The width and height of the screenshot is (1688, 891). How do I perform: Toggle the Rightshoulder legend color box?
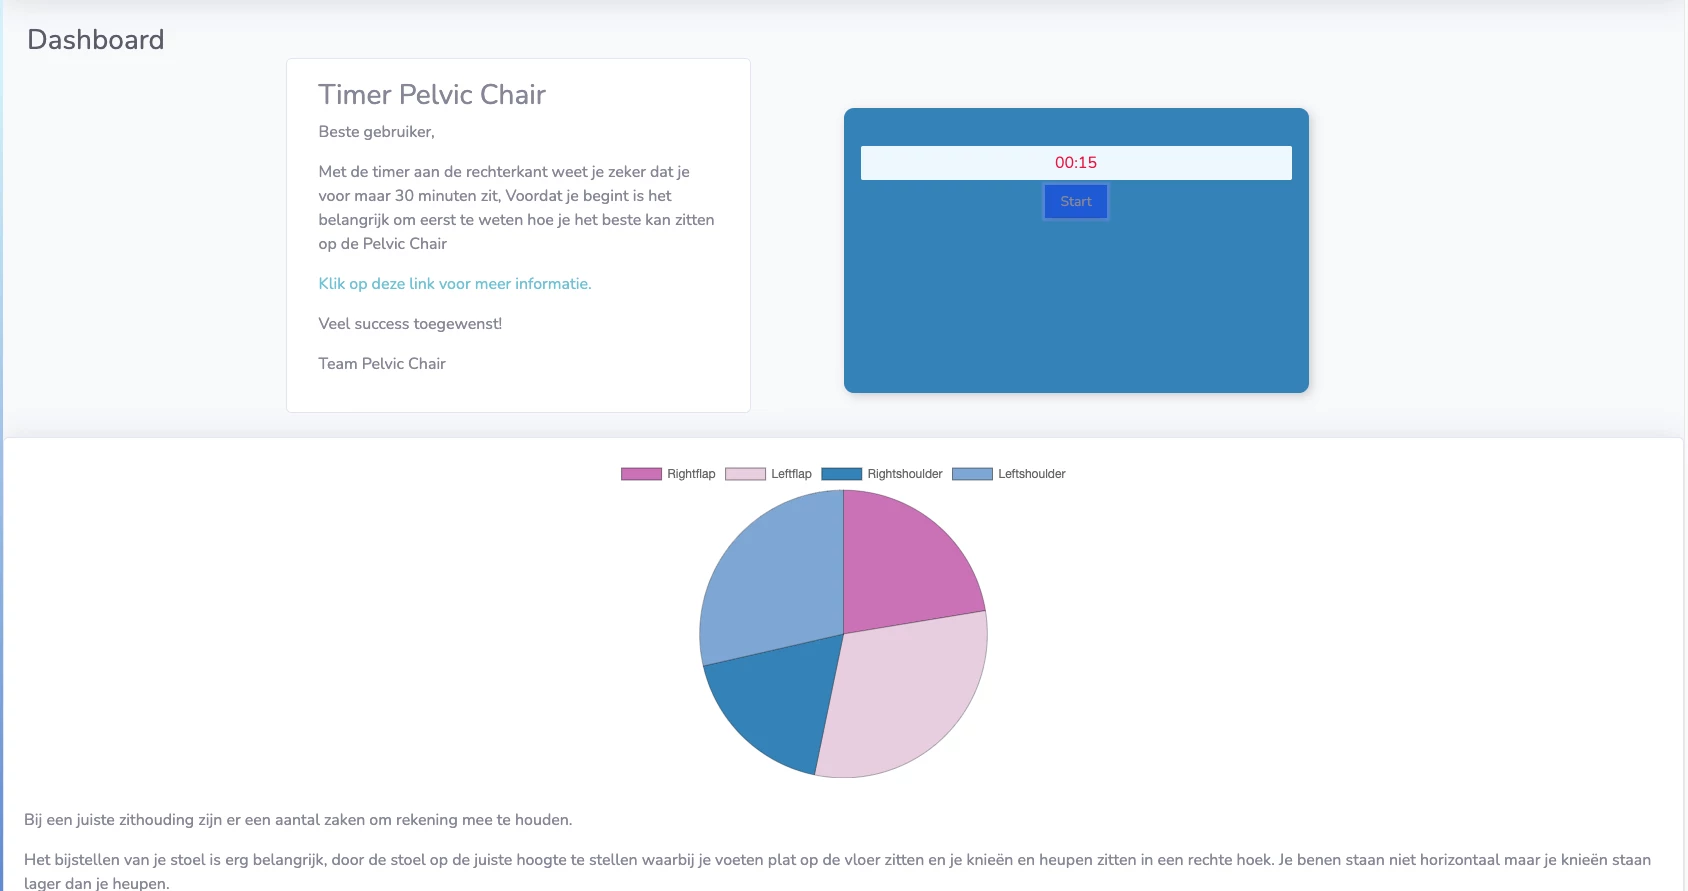[841, 474]
